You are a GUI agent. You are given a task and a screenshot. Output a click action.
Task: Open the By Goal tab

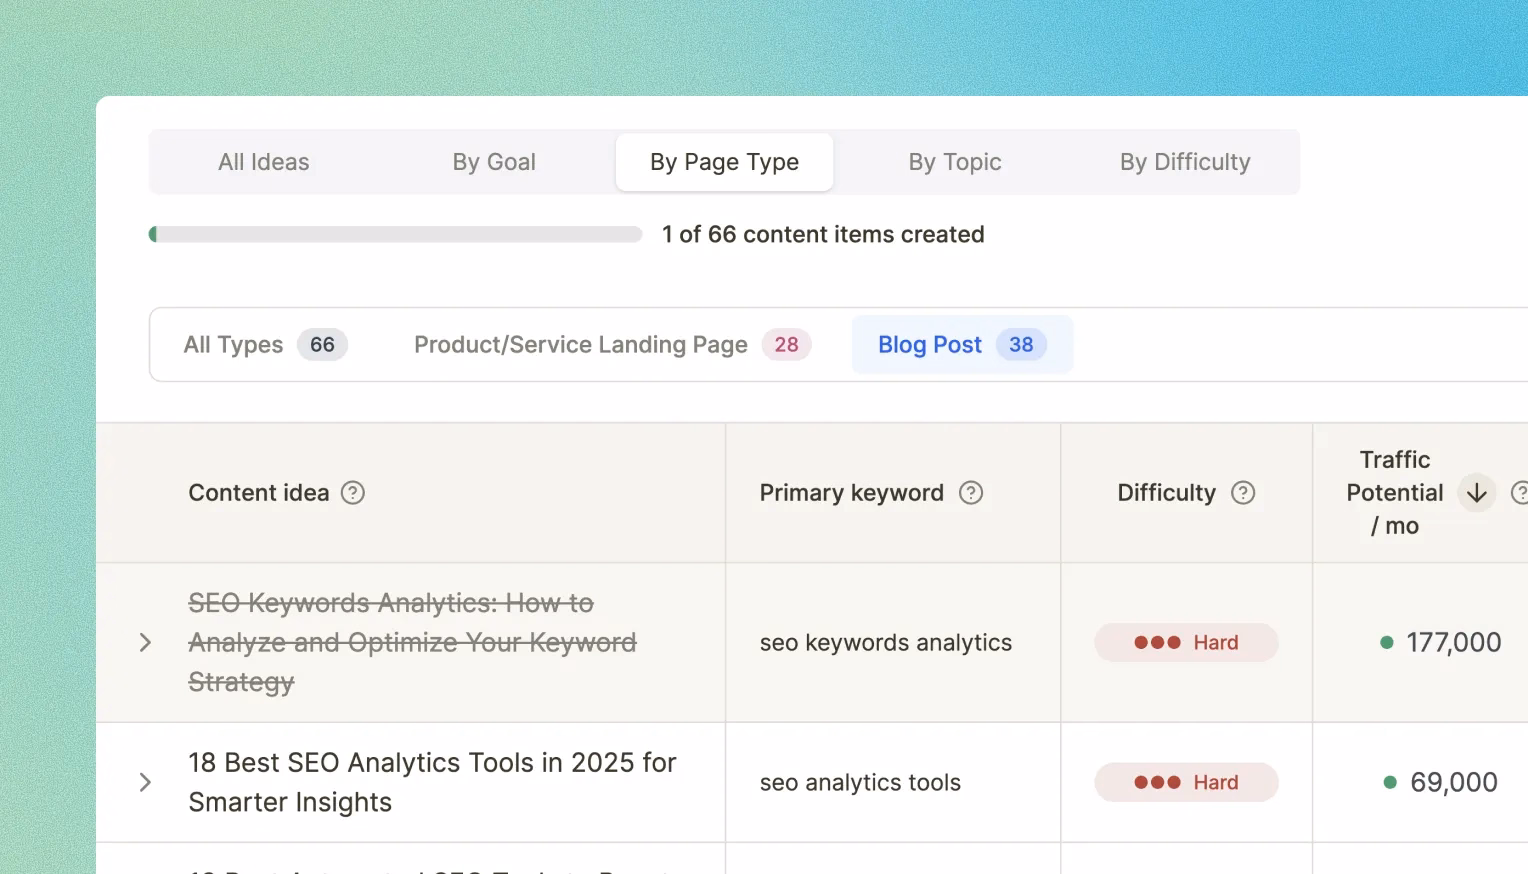coord(494,162)
